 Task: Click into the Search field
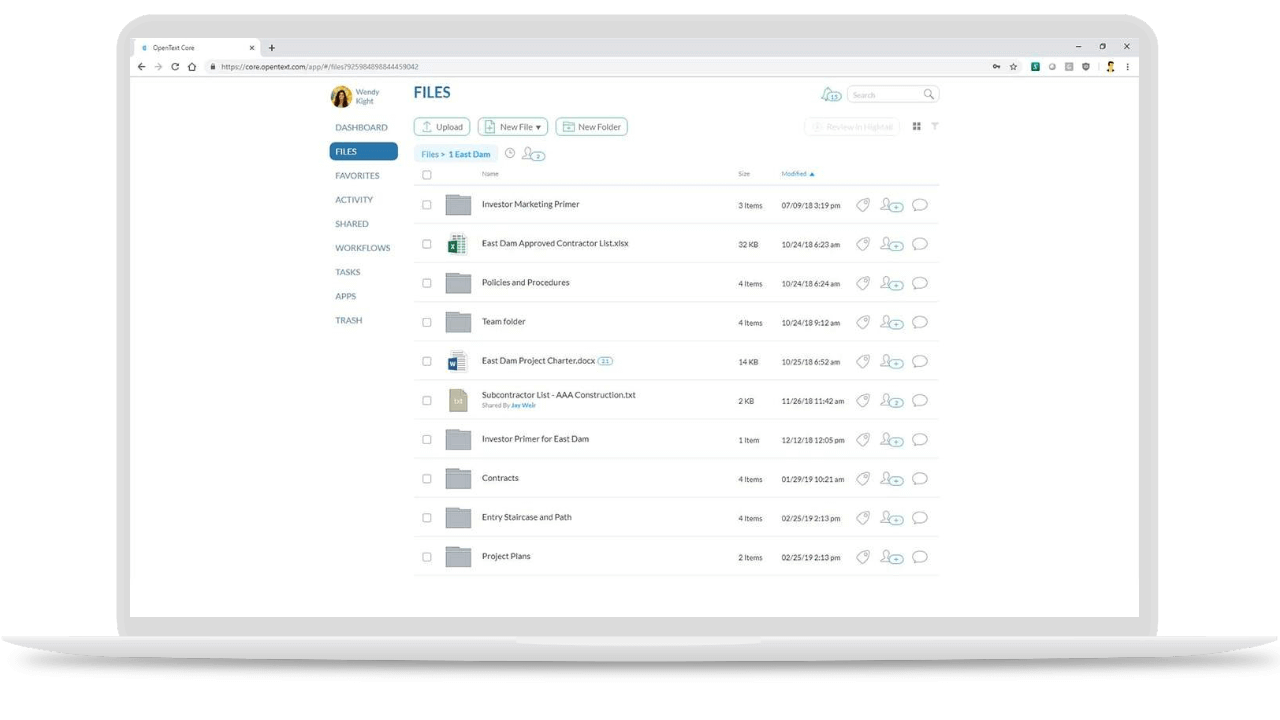pyautogui.click(x=884, y=95)
